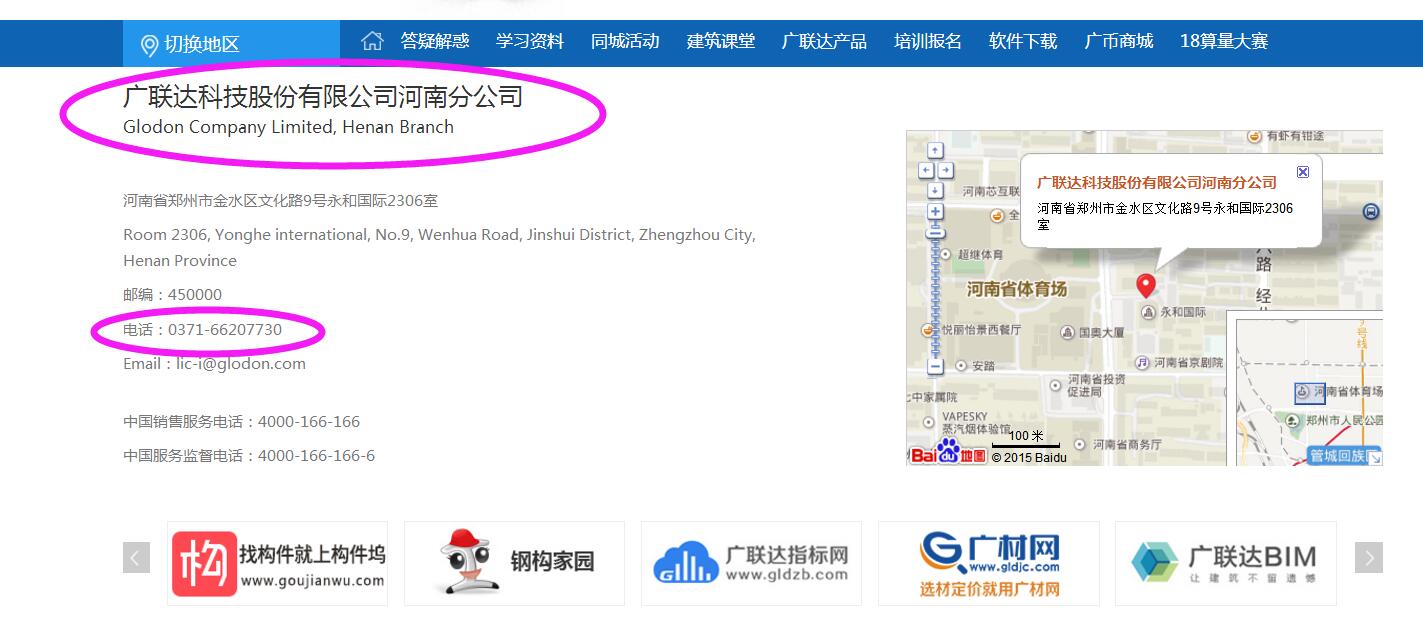The image size is (1423, 642).
Task: Click the email lic-i@glodon.com
Action: click(x=241, y=364)
